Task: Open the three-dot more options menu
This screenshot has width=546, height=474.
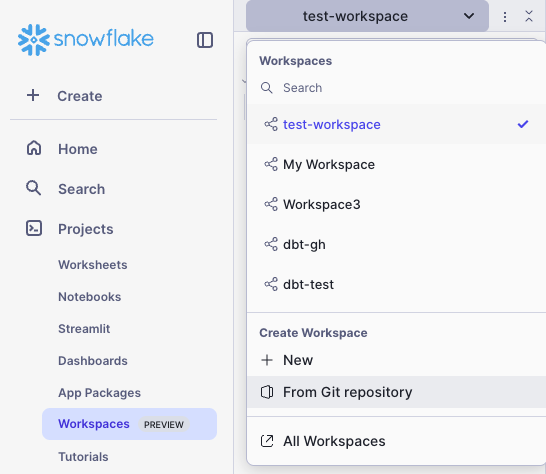Action: pyautogui.click(x=505, y=16)
